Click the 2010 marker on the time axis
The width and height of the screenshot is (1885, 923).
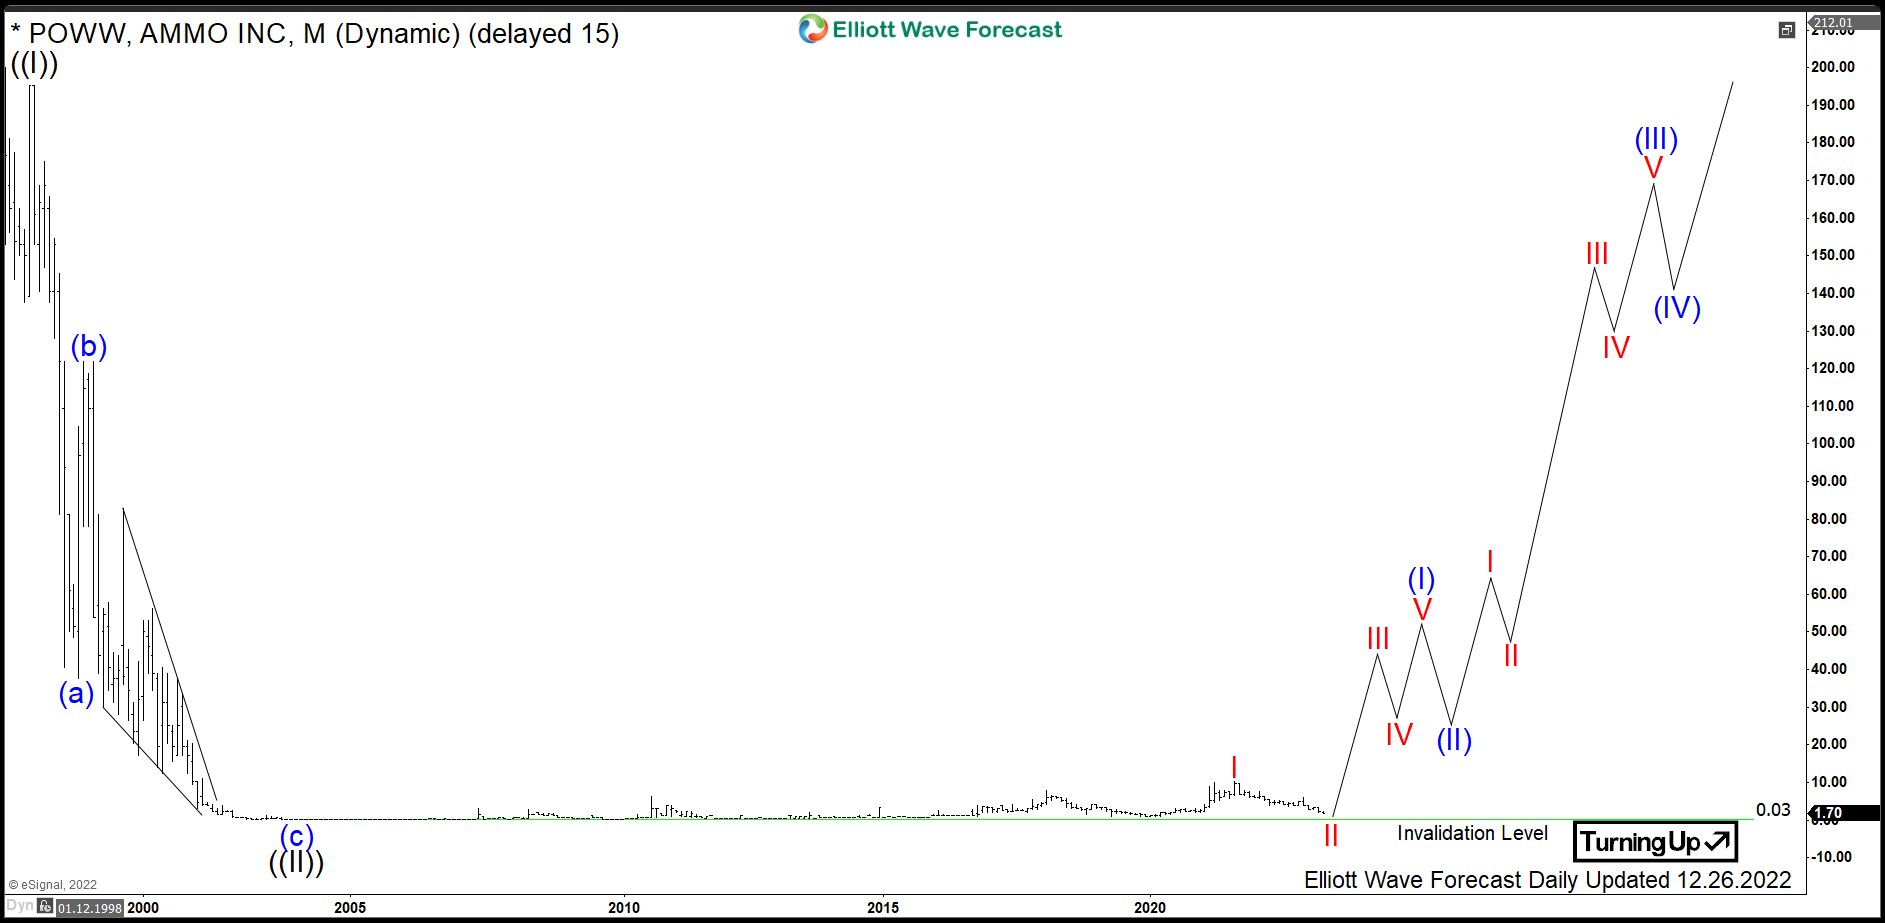click(624, 907)
